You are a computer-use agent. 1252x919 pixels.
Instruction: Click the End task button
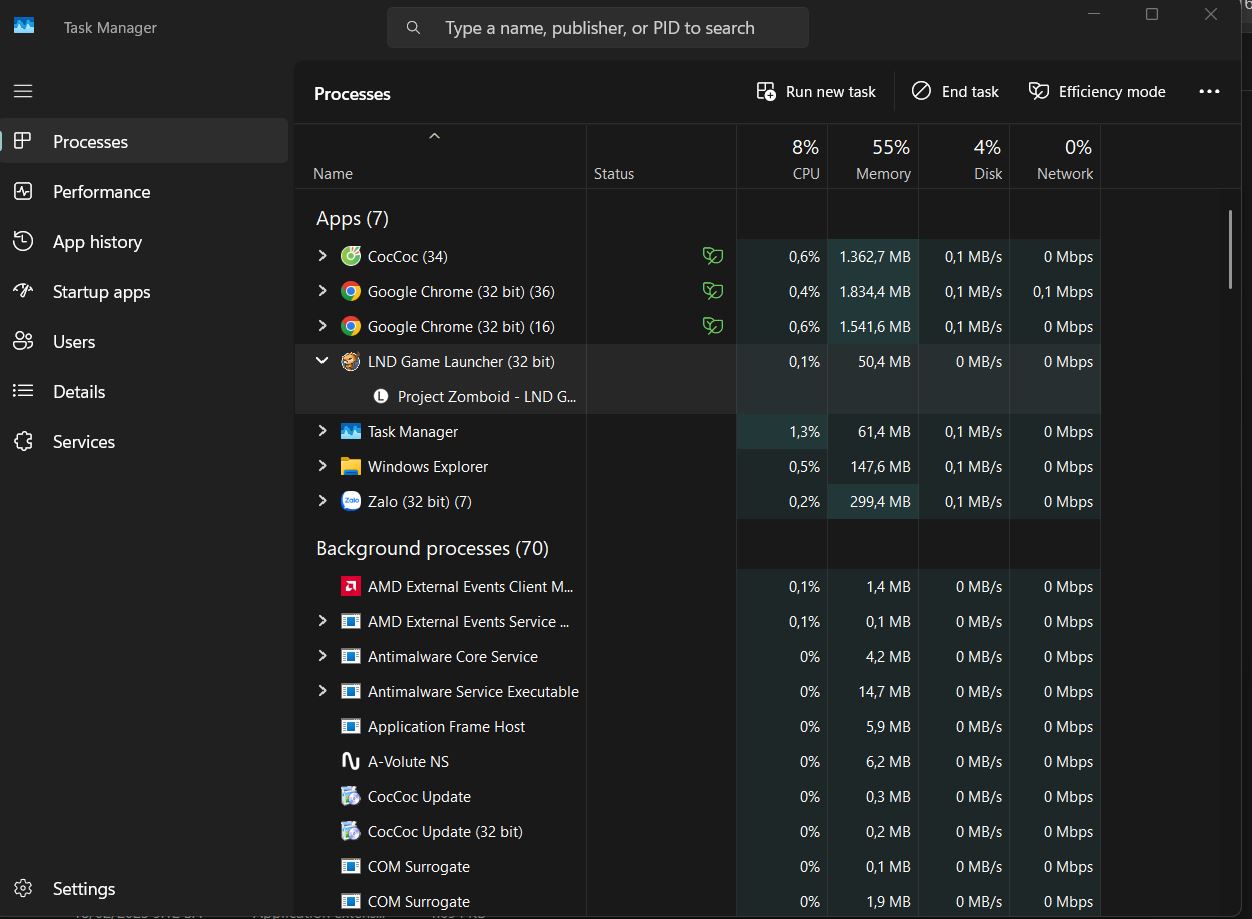(955, 92)
